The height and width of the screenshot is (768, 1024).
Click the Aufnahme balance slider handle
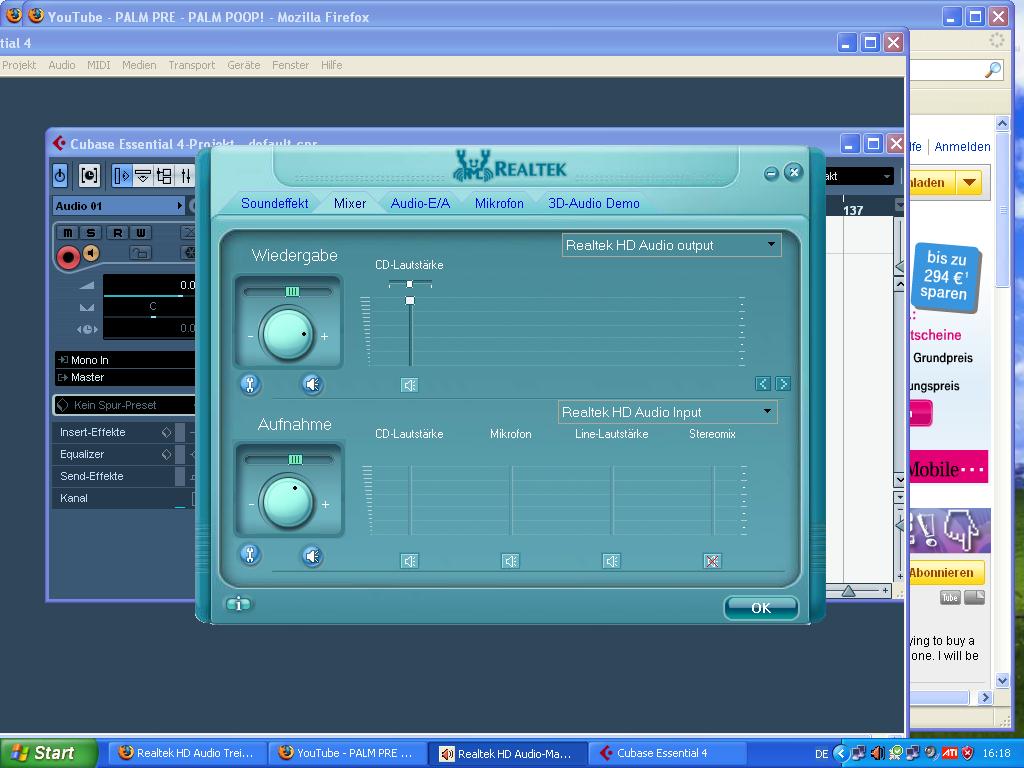[295, 460]
